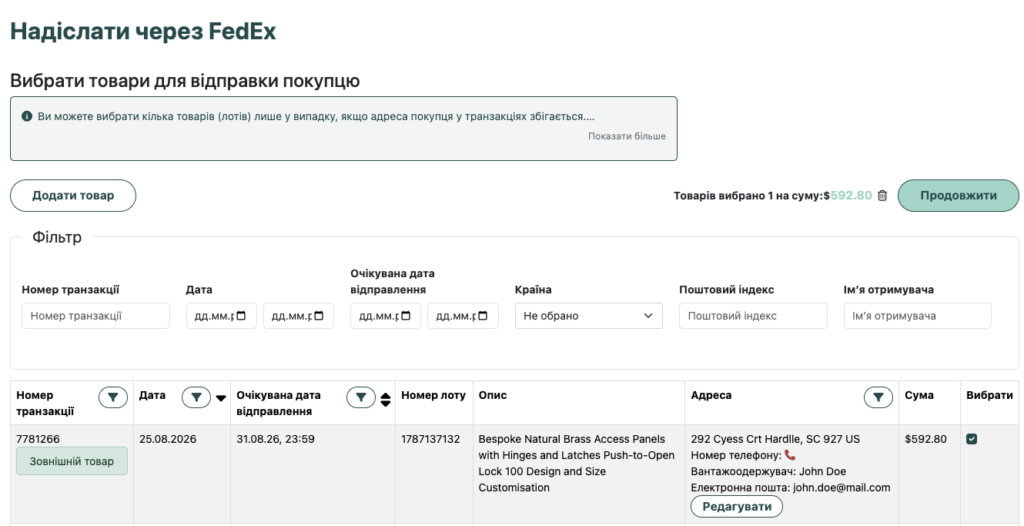Screen dimensions: 1024x526
Task: Click transaction number 7781266
Action: (x=38, y=439)
